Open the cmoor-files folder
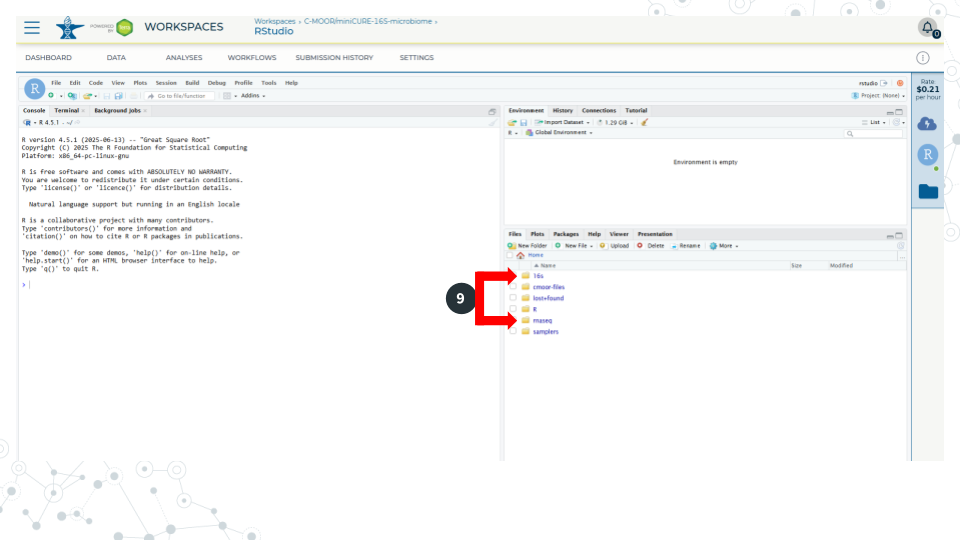Image resolution: width=960 pixels, height=540 pixels. pos(549,287)
